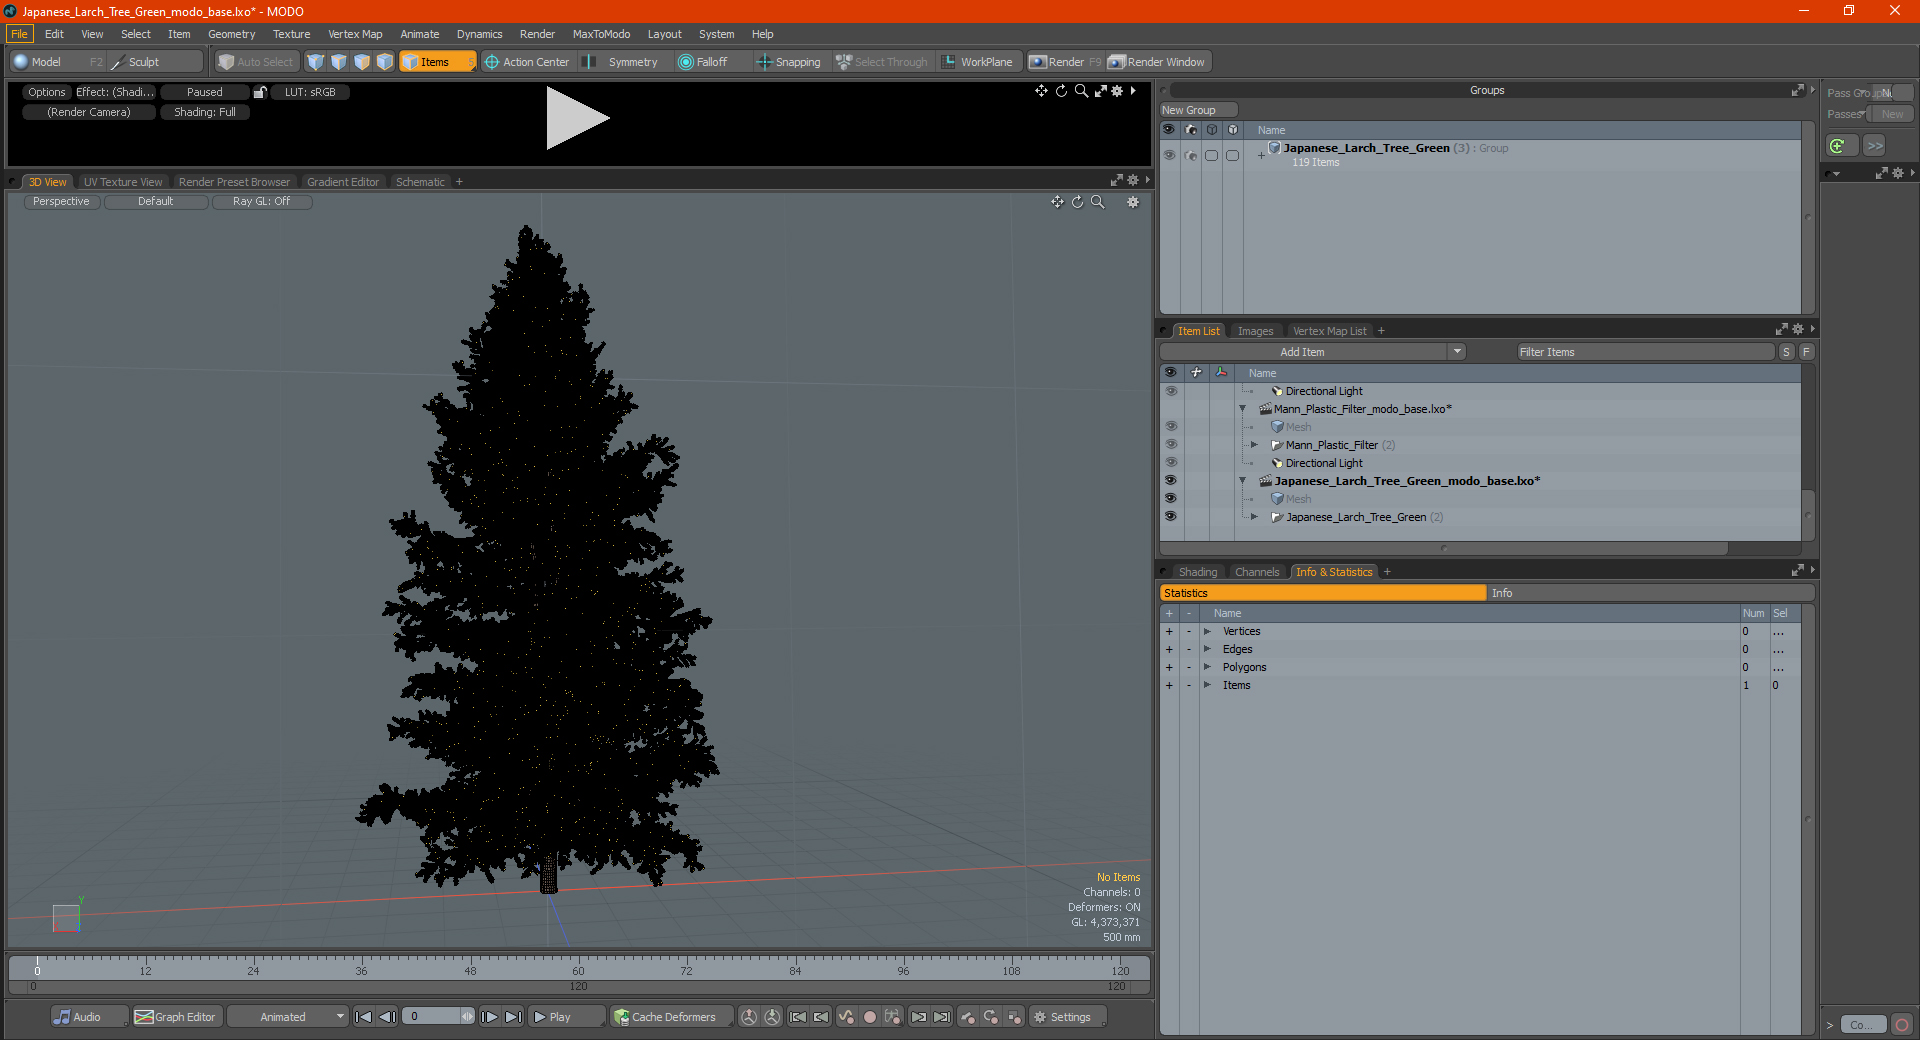
Task: Click the preview lock icon
Action: click(260, 92)
